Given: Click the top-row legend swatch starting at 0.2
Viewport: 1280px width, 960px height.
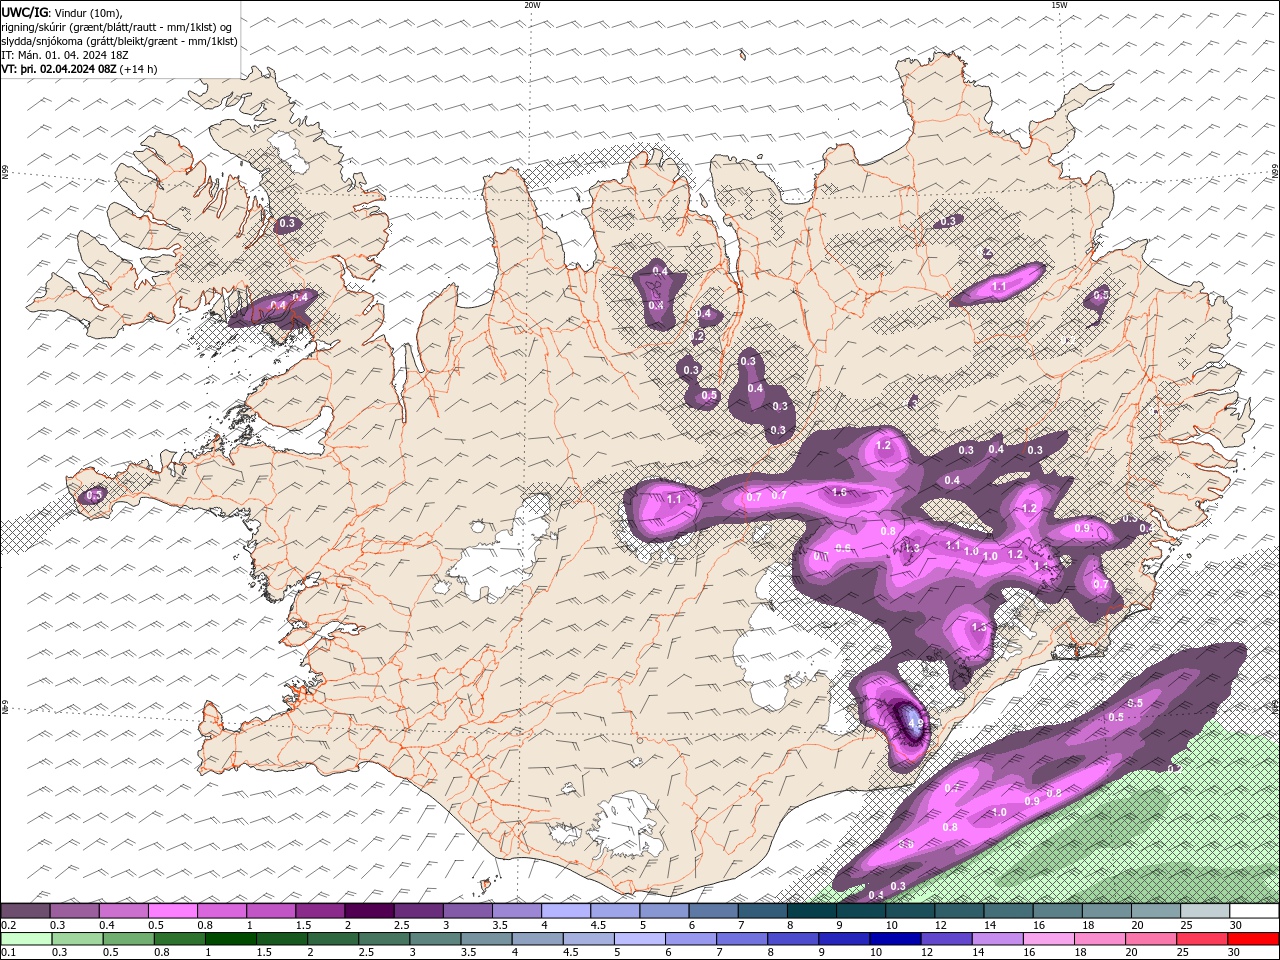Looking at the screenshot, I should tap(25, 911).
